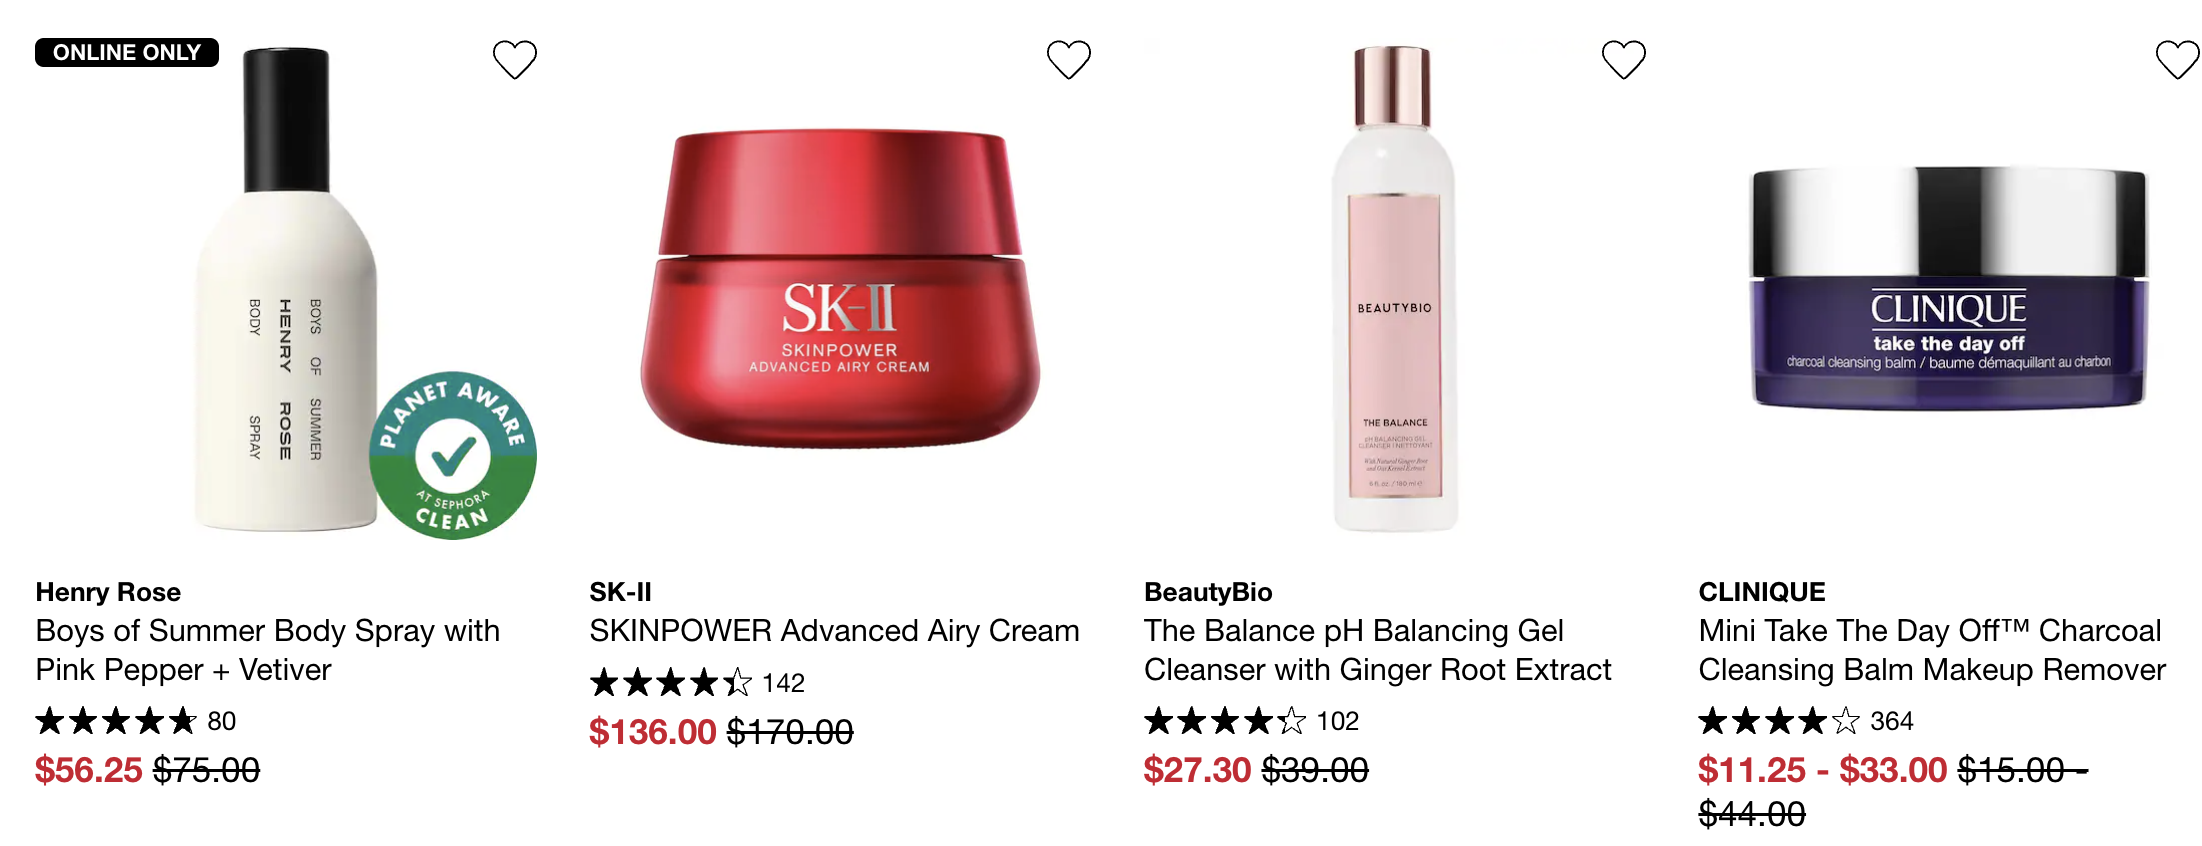Click the BeautyBio brand name
Viewport: 2202px width, 846px height.
point(1208,592)
